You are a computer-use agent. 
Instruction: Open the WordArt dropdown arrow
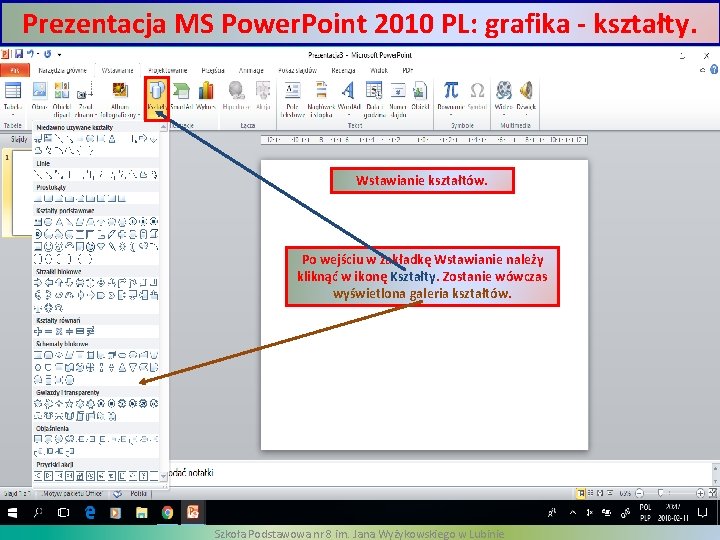(x=349, y=115)
